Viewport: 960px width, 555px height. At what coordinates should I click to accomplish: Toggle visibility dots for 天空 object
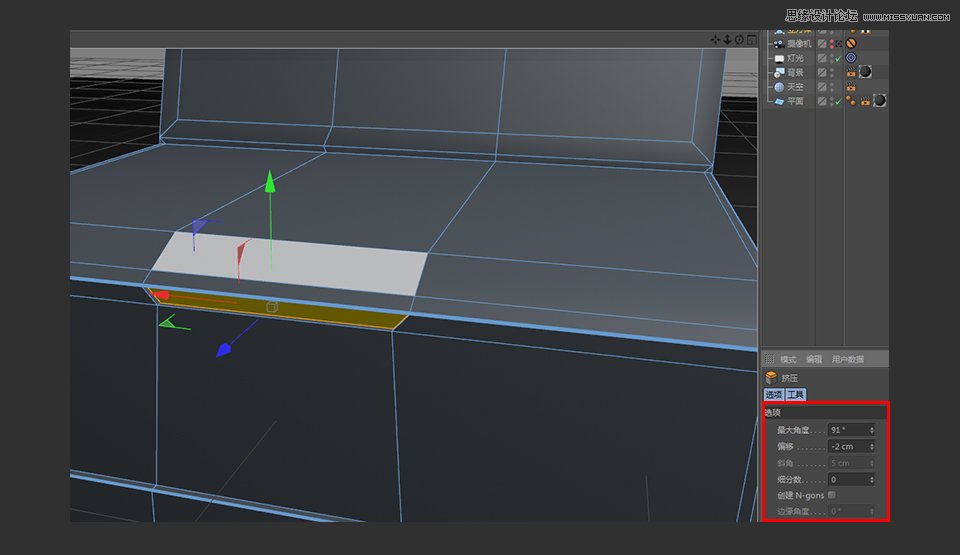[x=831, y=87]
